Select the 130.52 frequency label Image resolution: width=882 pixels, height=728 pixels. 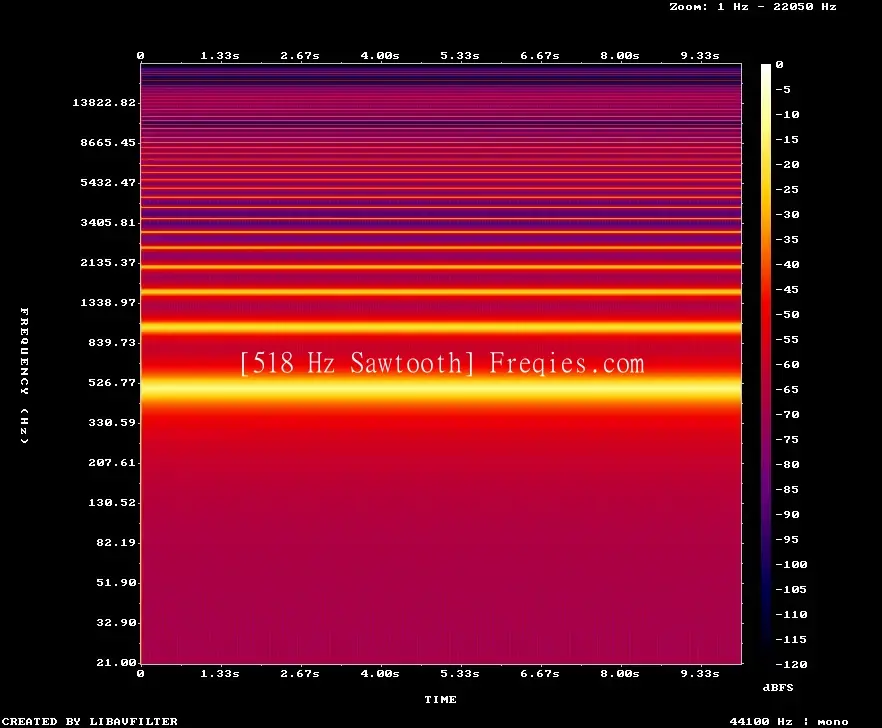tap(112, 502)
